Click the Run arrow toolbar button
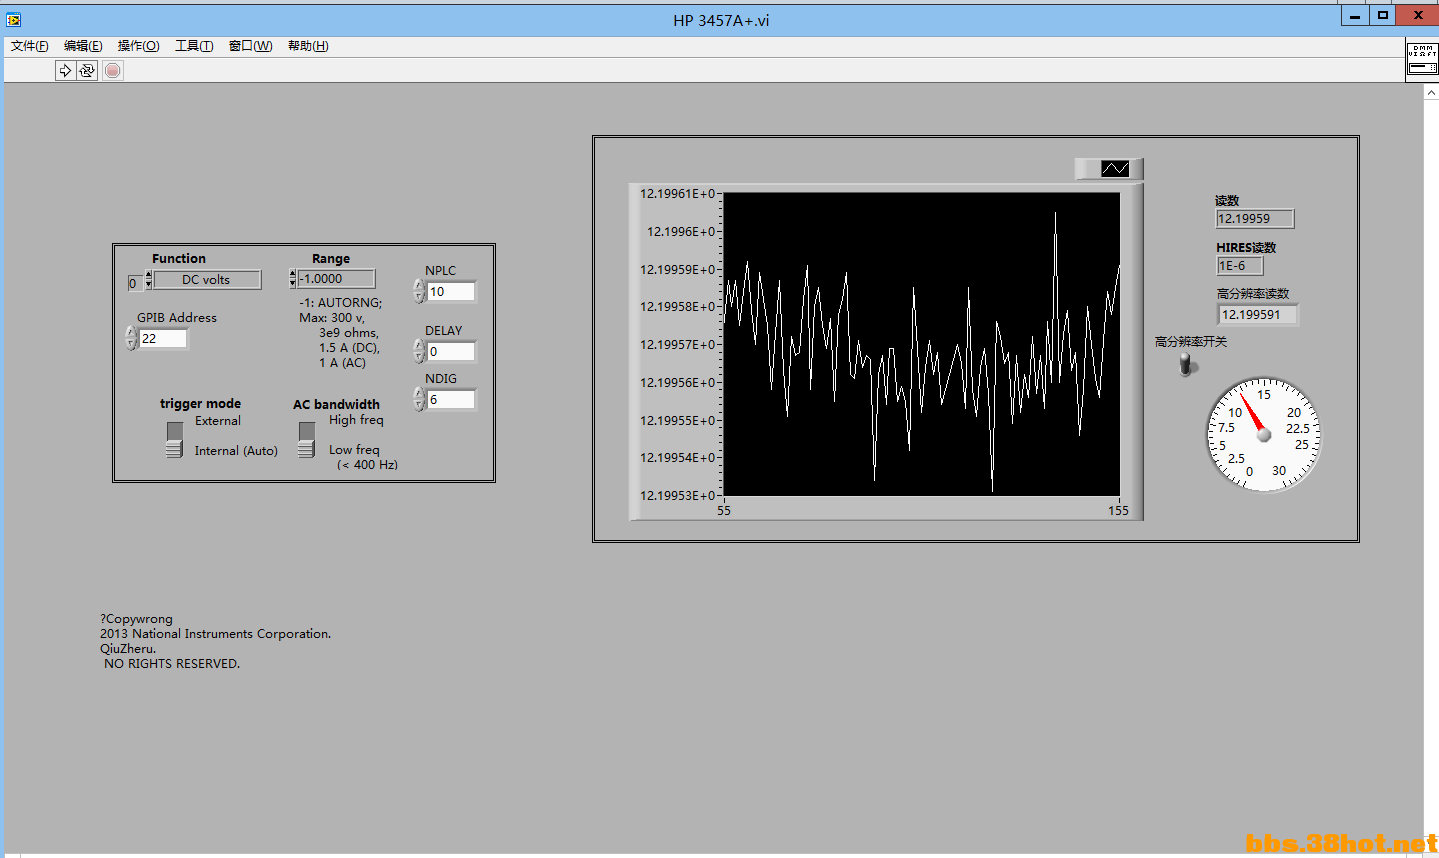 [x=65, y=70]
